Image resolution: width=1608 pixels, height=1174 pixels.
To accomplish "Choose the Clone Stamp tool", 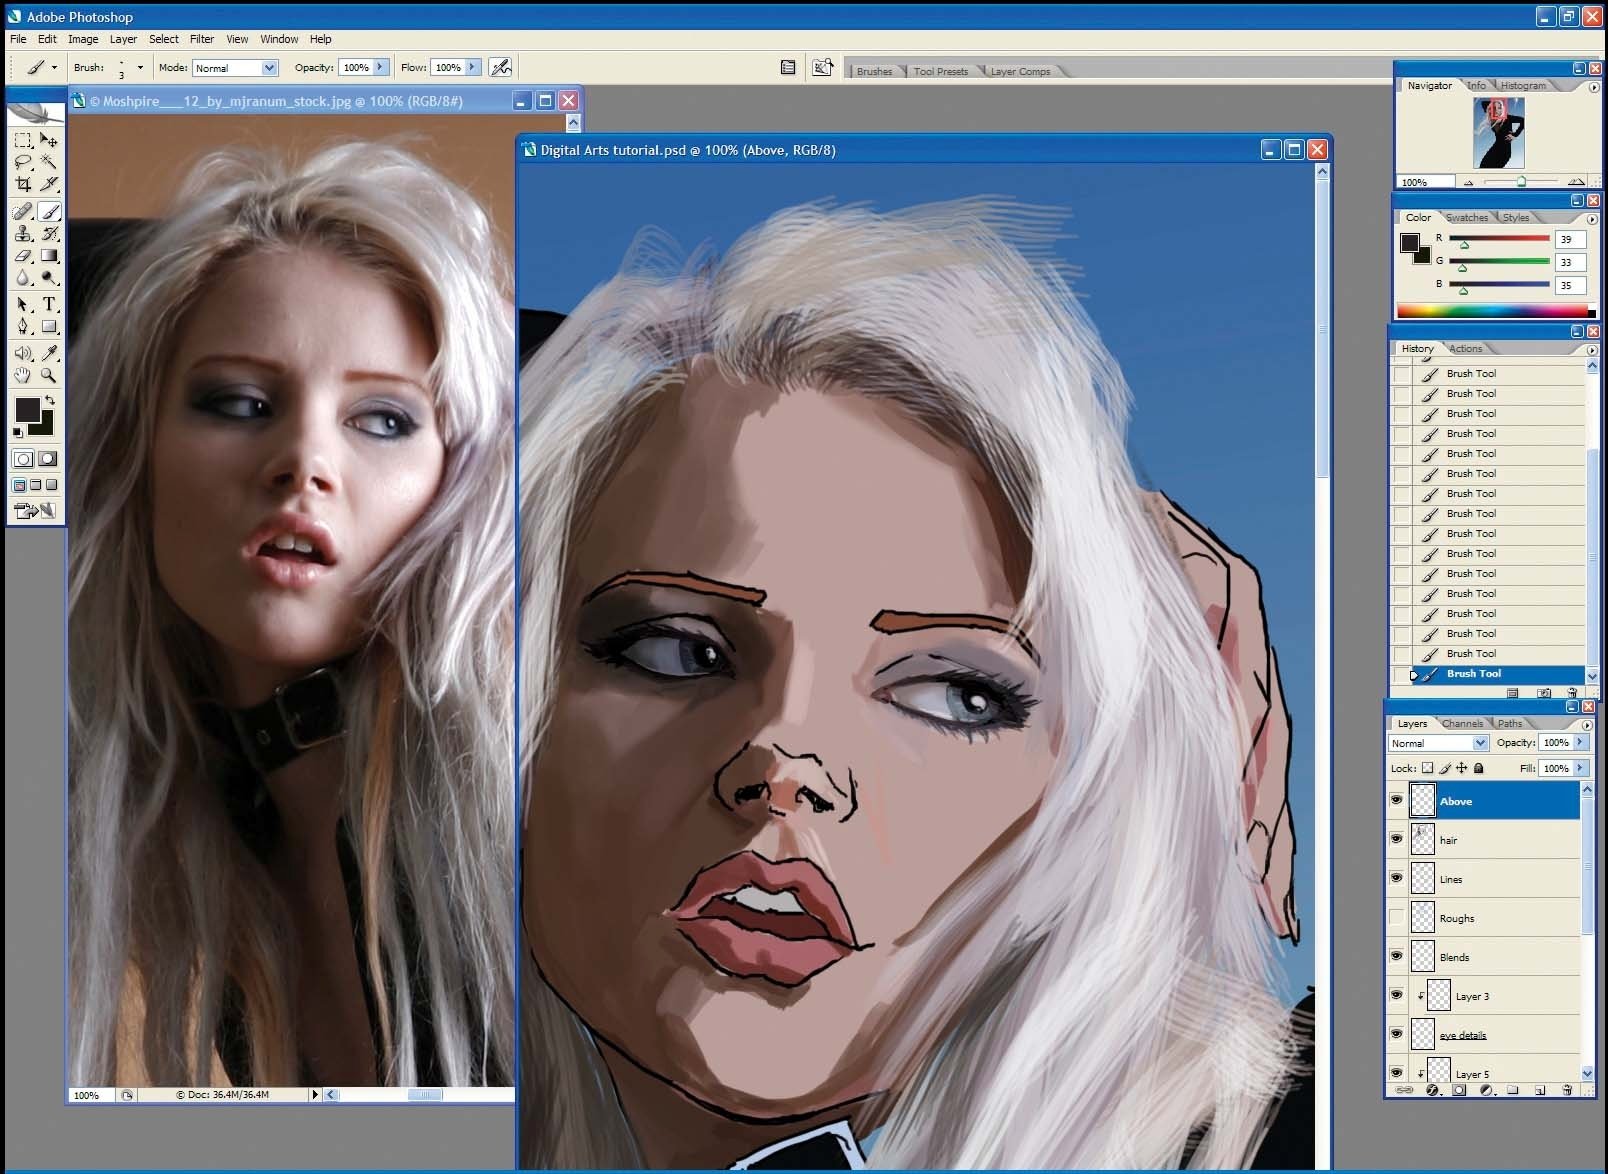I will 23,234.
